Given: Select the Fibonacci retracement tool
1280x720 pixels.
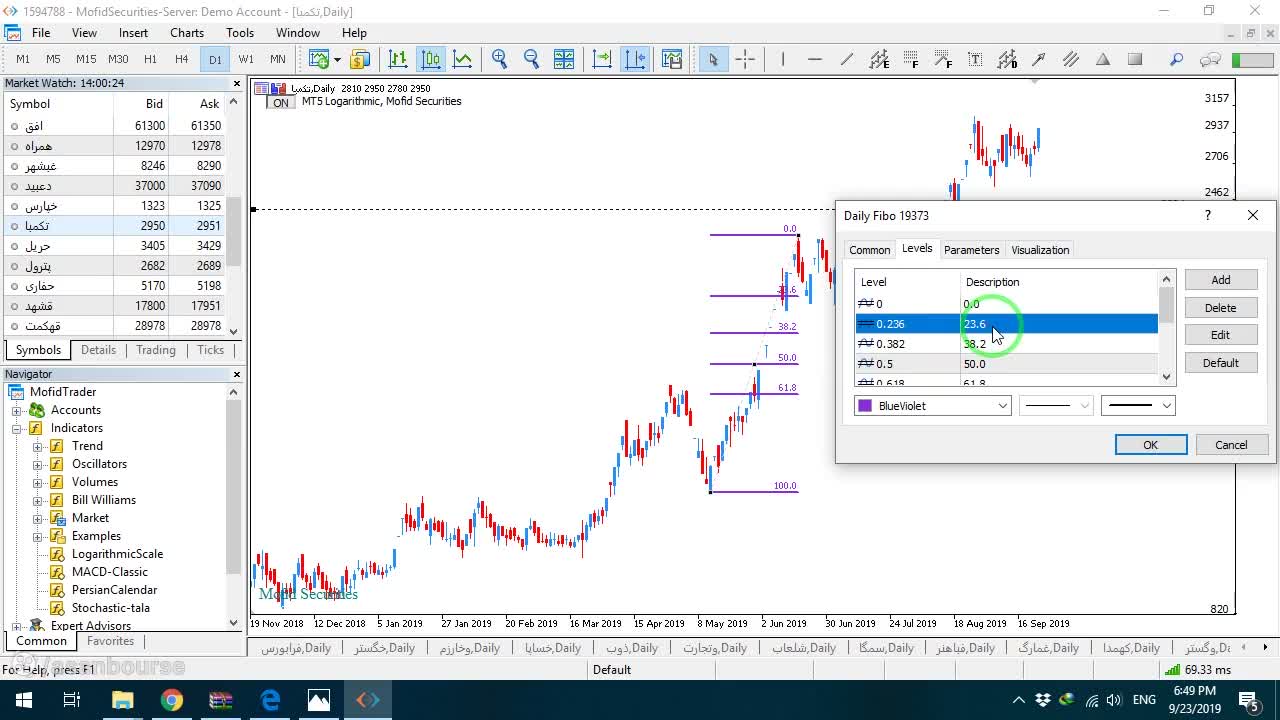Looking at the screenshot, I should [x=911, y=59].
